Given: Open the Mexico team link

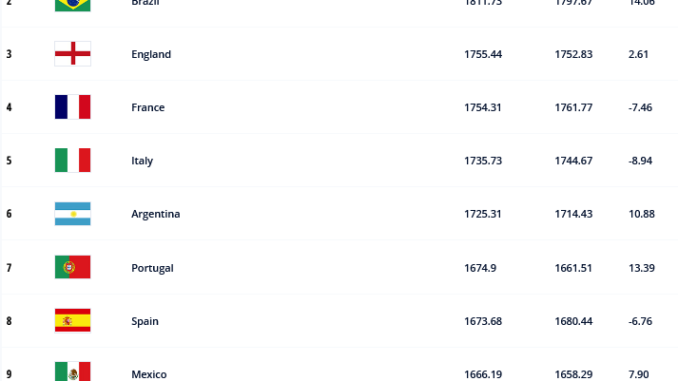Looking at the screenshot, I should tap(149, 374).
